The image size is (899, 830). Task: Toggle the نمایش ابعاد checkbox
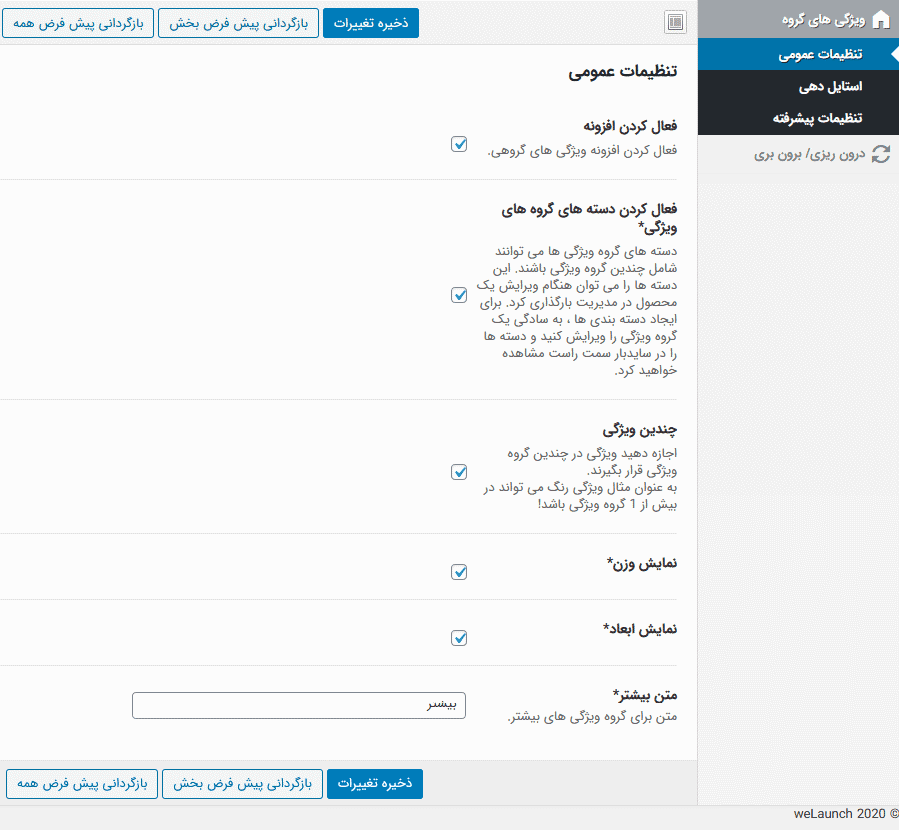click(459, 638)
